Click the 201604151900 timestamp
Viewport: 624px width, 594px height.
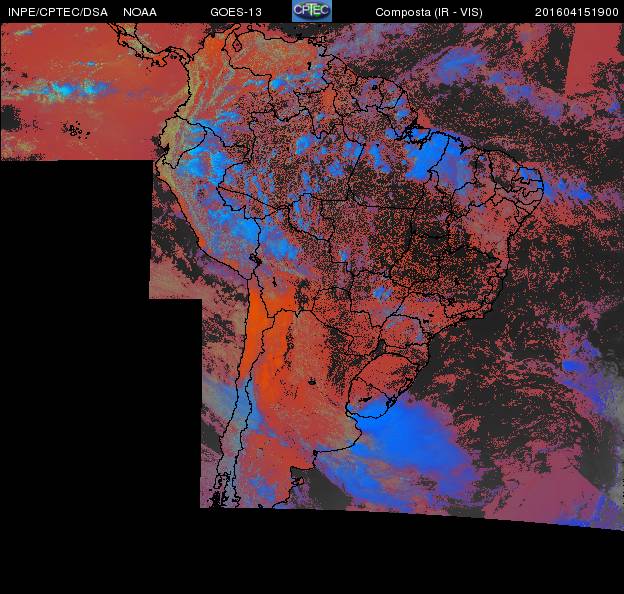(x=577, y=12)
